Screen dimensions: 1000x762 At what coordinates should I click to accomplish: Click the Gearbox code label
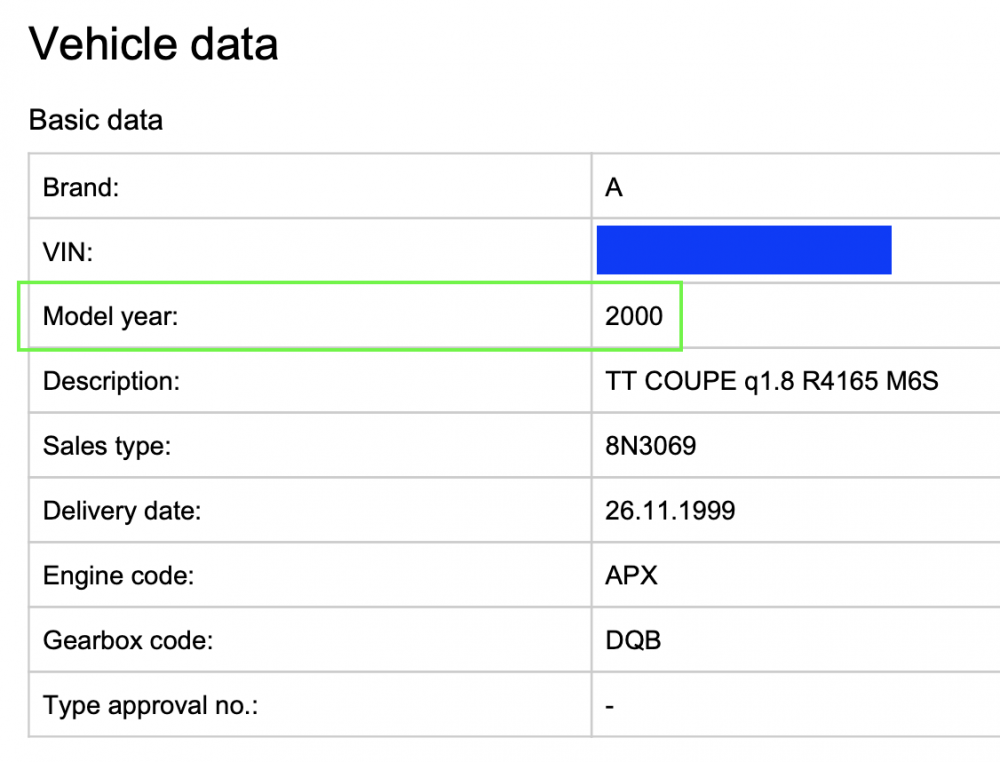(128, 640)
